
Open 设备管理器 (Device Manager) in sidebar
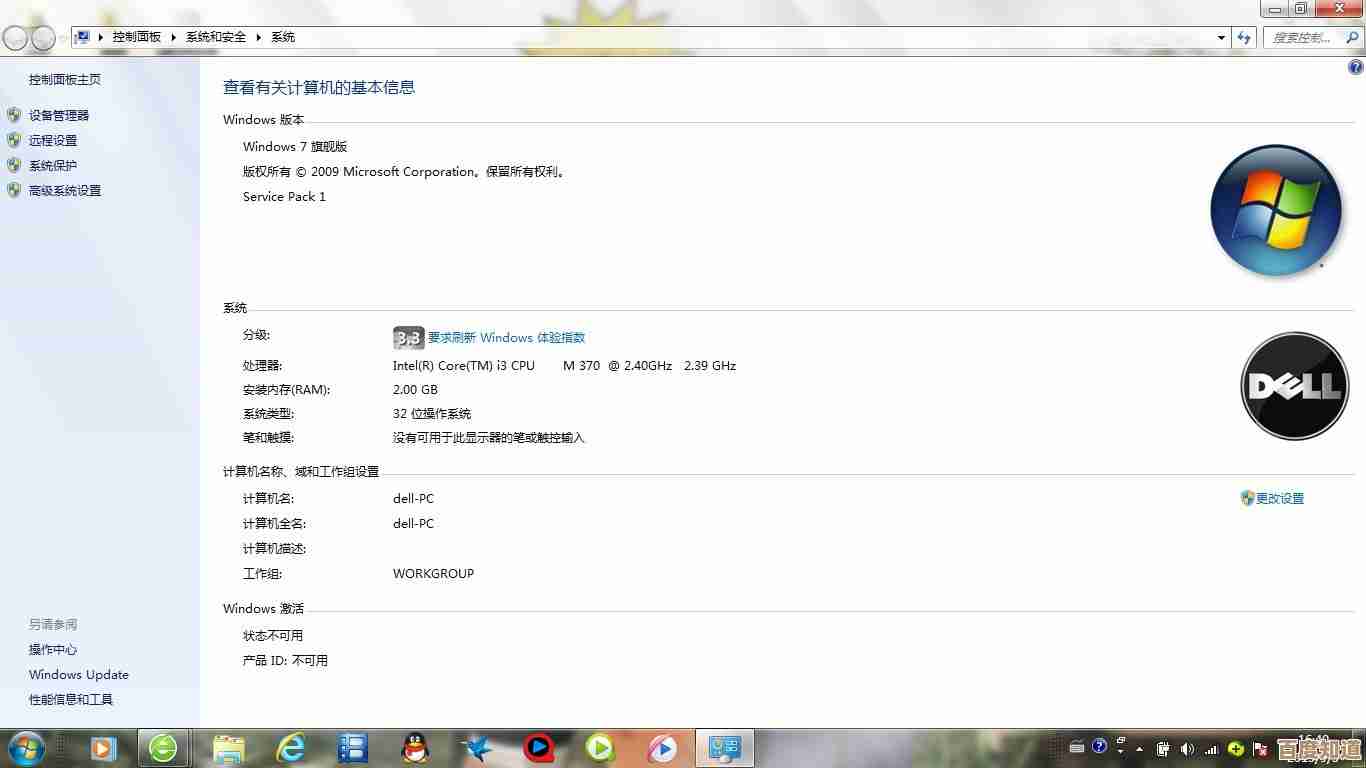(58, 116)
